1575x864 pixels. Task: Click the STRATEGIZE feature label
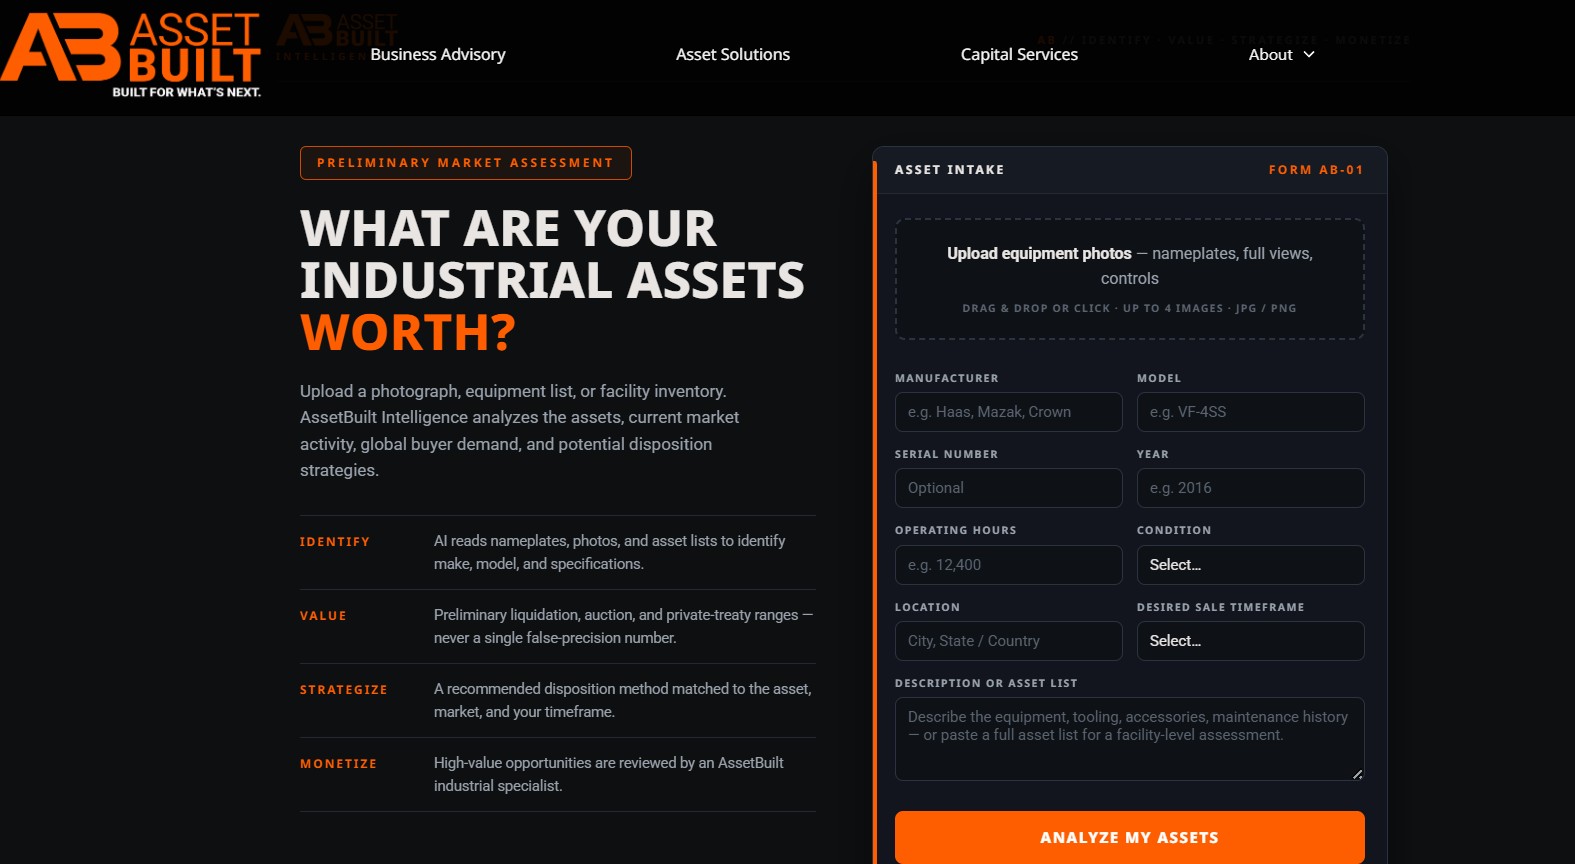tap(344, 690)
